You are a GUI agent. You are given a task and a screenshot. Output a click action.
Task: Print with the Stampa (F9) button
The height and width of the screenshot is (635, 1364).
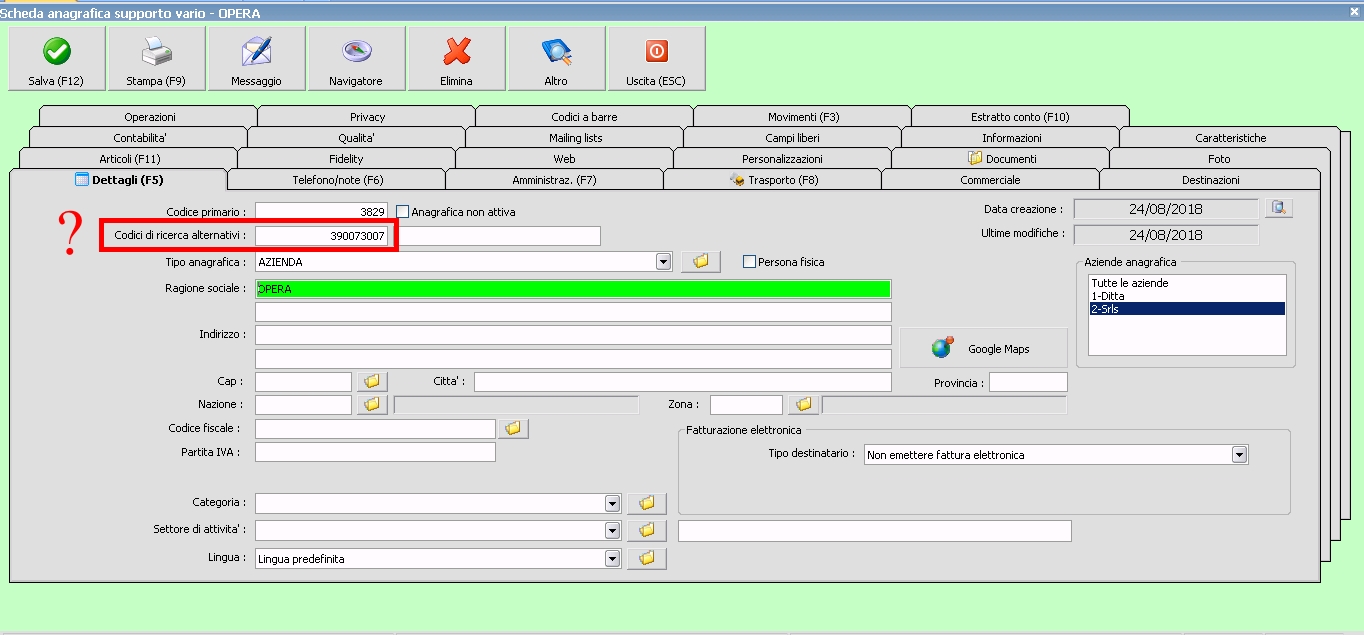point(156,59)
